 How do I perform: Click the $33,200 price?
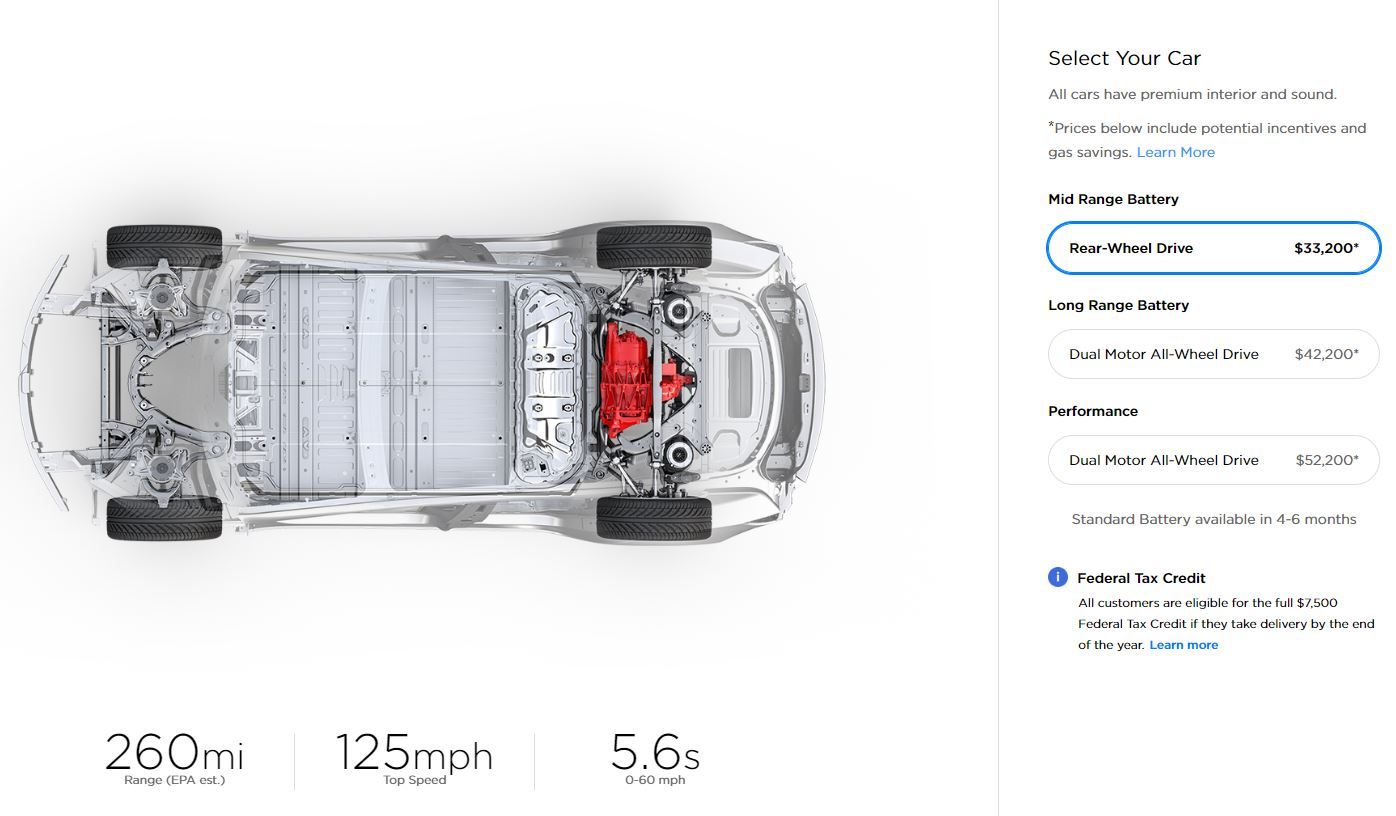point(1326,248)
